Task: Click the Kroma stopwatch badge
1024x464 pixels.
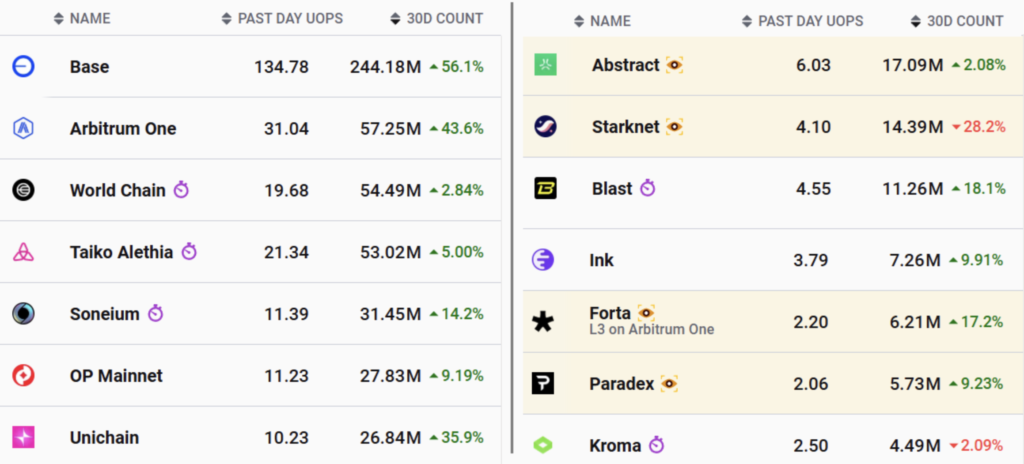Action: click(x=656, y=446)
